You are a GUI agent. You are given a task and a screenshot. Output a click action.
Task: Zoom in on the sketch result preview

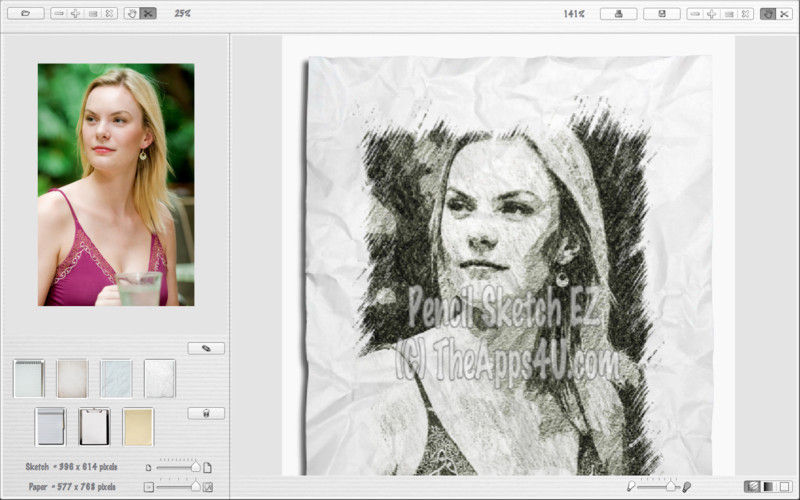(x=711, y=14)
